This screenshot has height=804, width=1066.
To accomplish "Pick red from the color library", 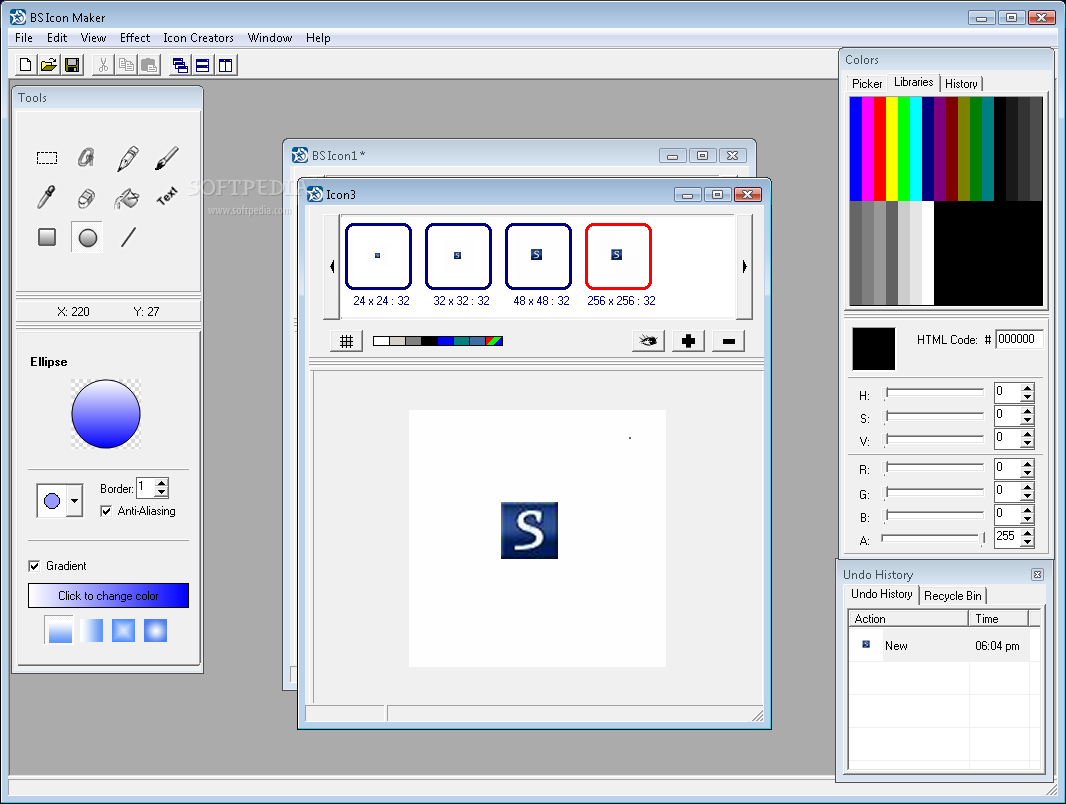I will click(x=880, y=148).
